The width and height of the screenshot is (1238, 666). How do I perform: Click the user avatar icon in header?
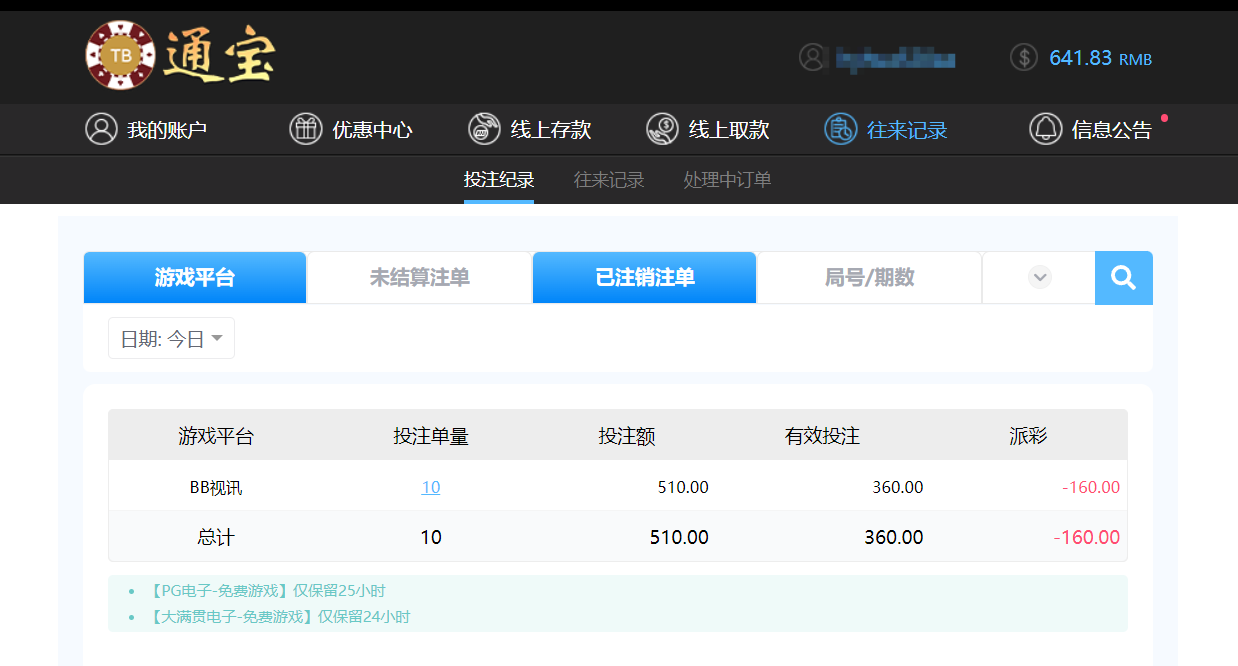(813, 57)
